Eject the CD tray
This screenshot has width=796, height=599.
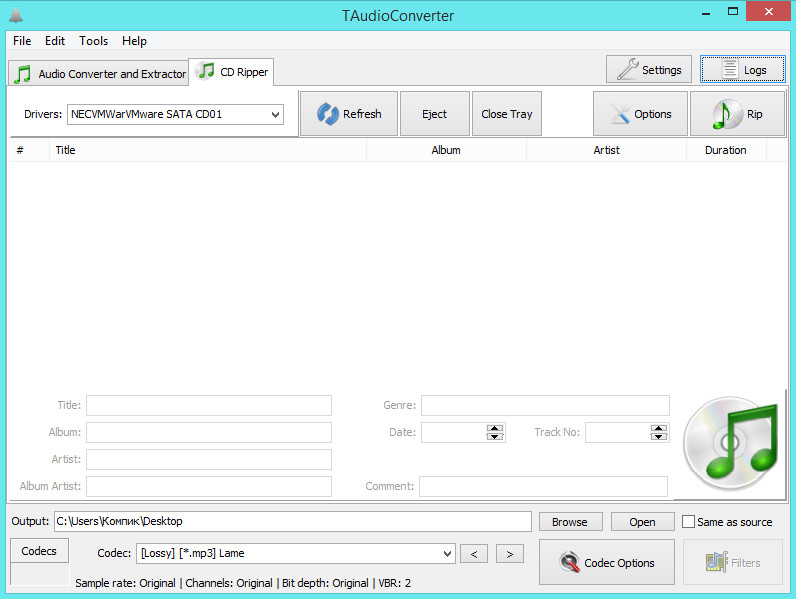[x=434, y=114]
